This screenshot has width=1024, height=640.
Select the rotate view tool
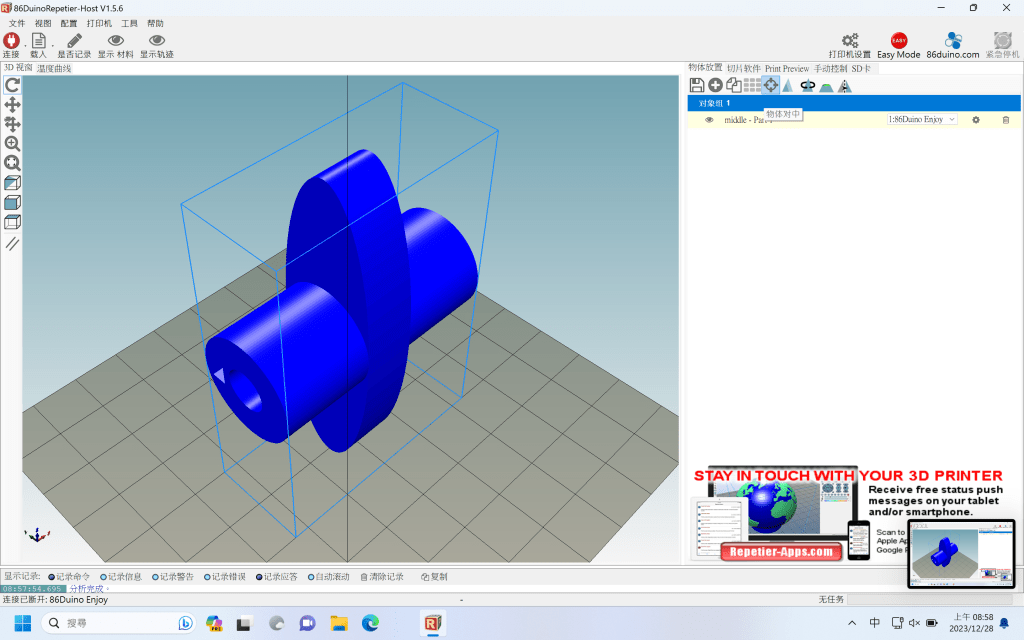pyautogui.click(x=12, y=86)
